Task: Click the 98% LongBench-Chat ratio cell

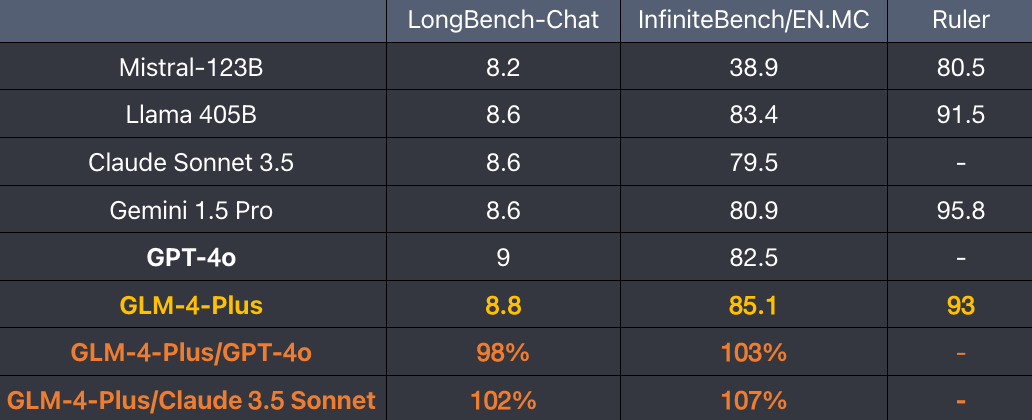Action: tap(503, 353)
